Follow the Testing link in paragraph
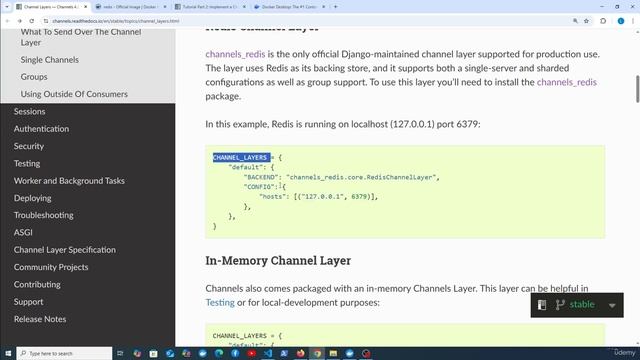This screenshot has height=360, width=640. [x=220, y=302]
